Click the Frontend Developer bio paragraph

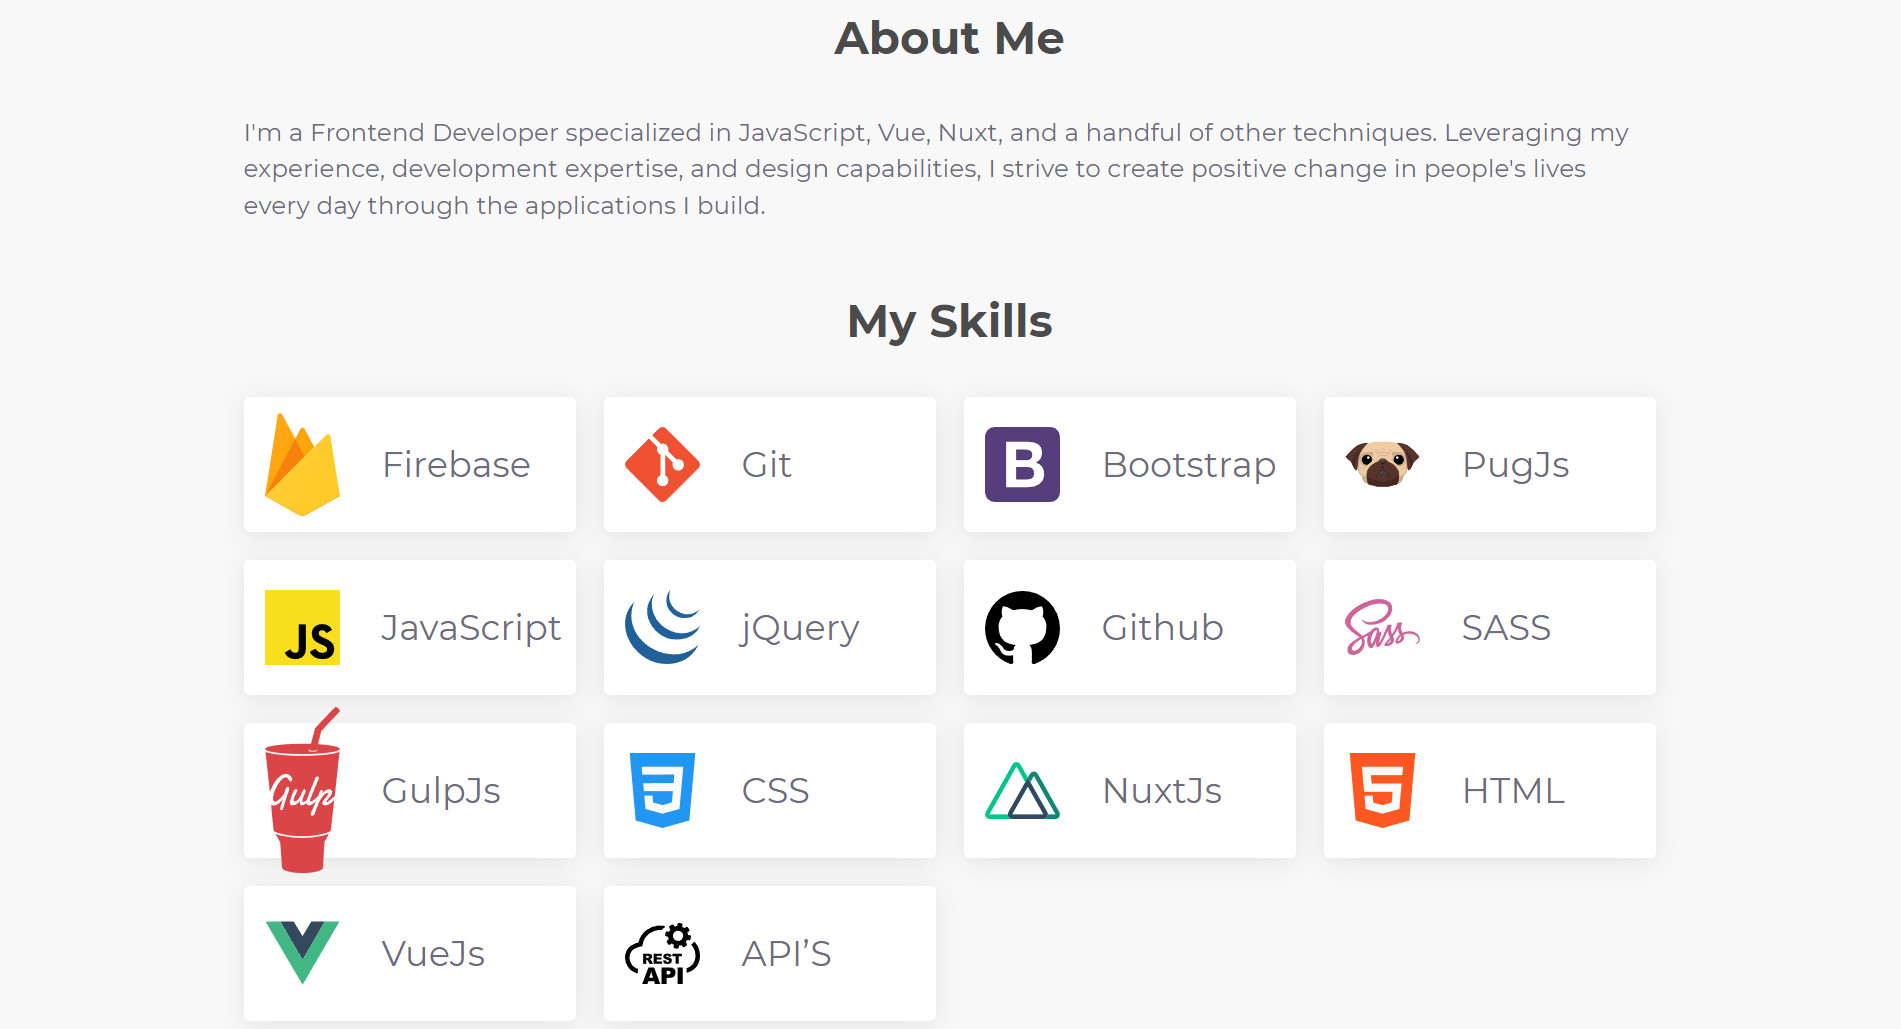936,169
